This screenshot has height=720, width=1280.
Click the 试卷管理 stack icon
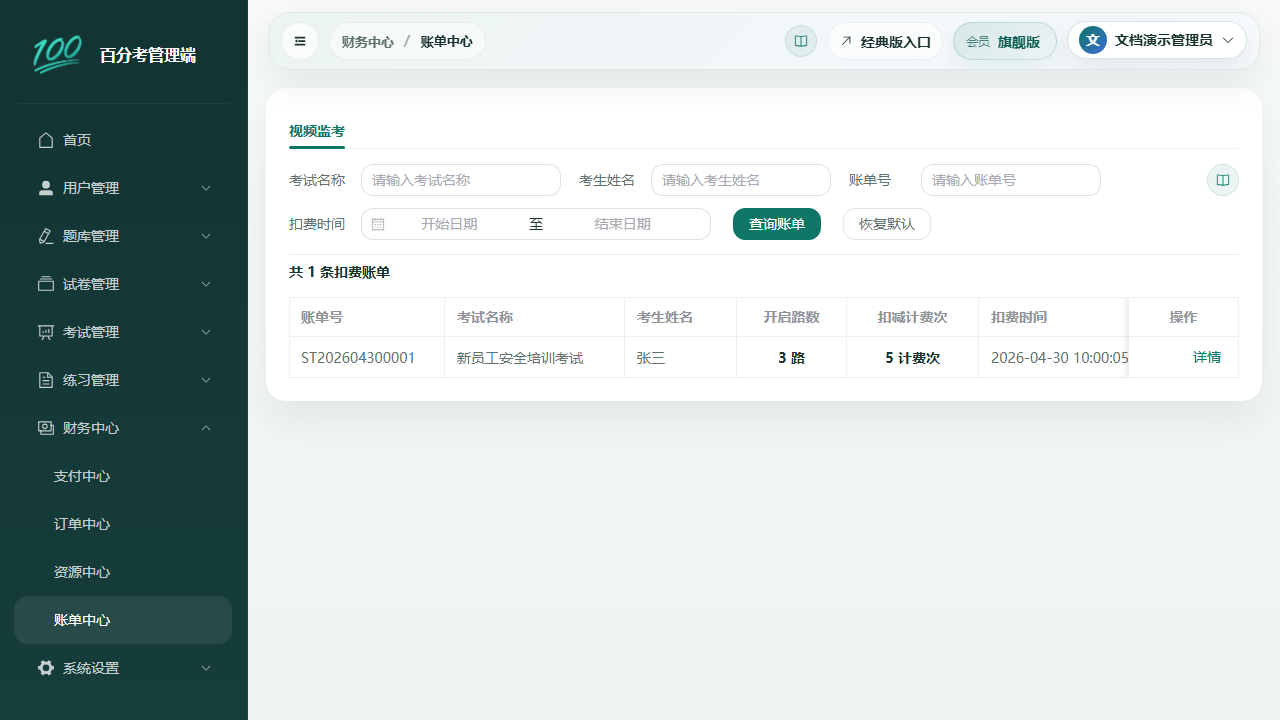(46, 284)
